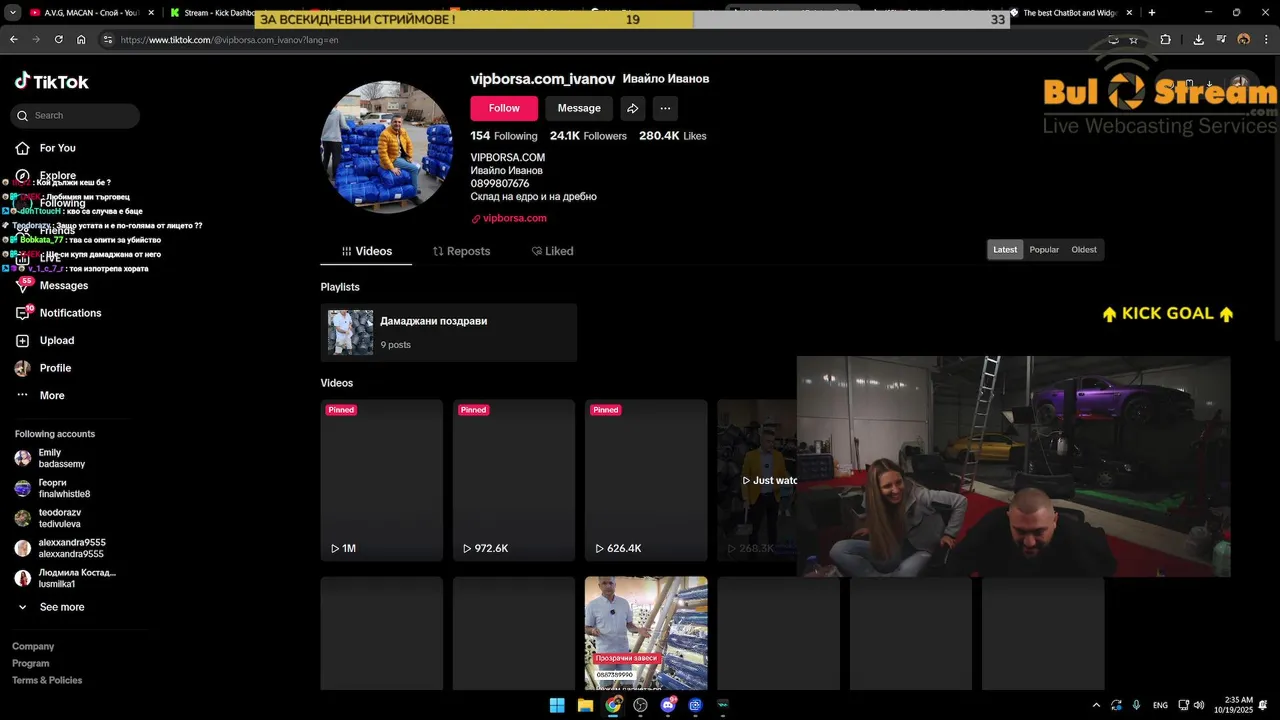Switch to the Reposts tab
The height and width of the screenshot is (720, 1280).
click(x=461, y=251)
